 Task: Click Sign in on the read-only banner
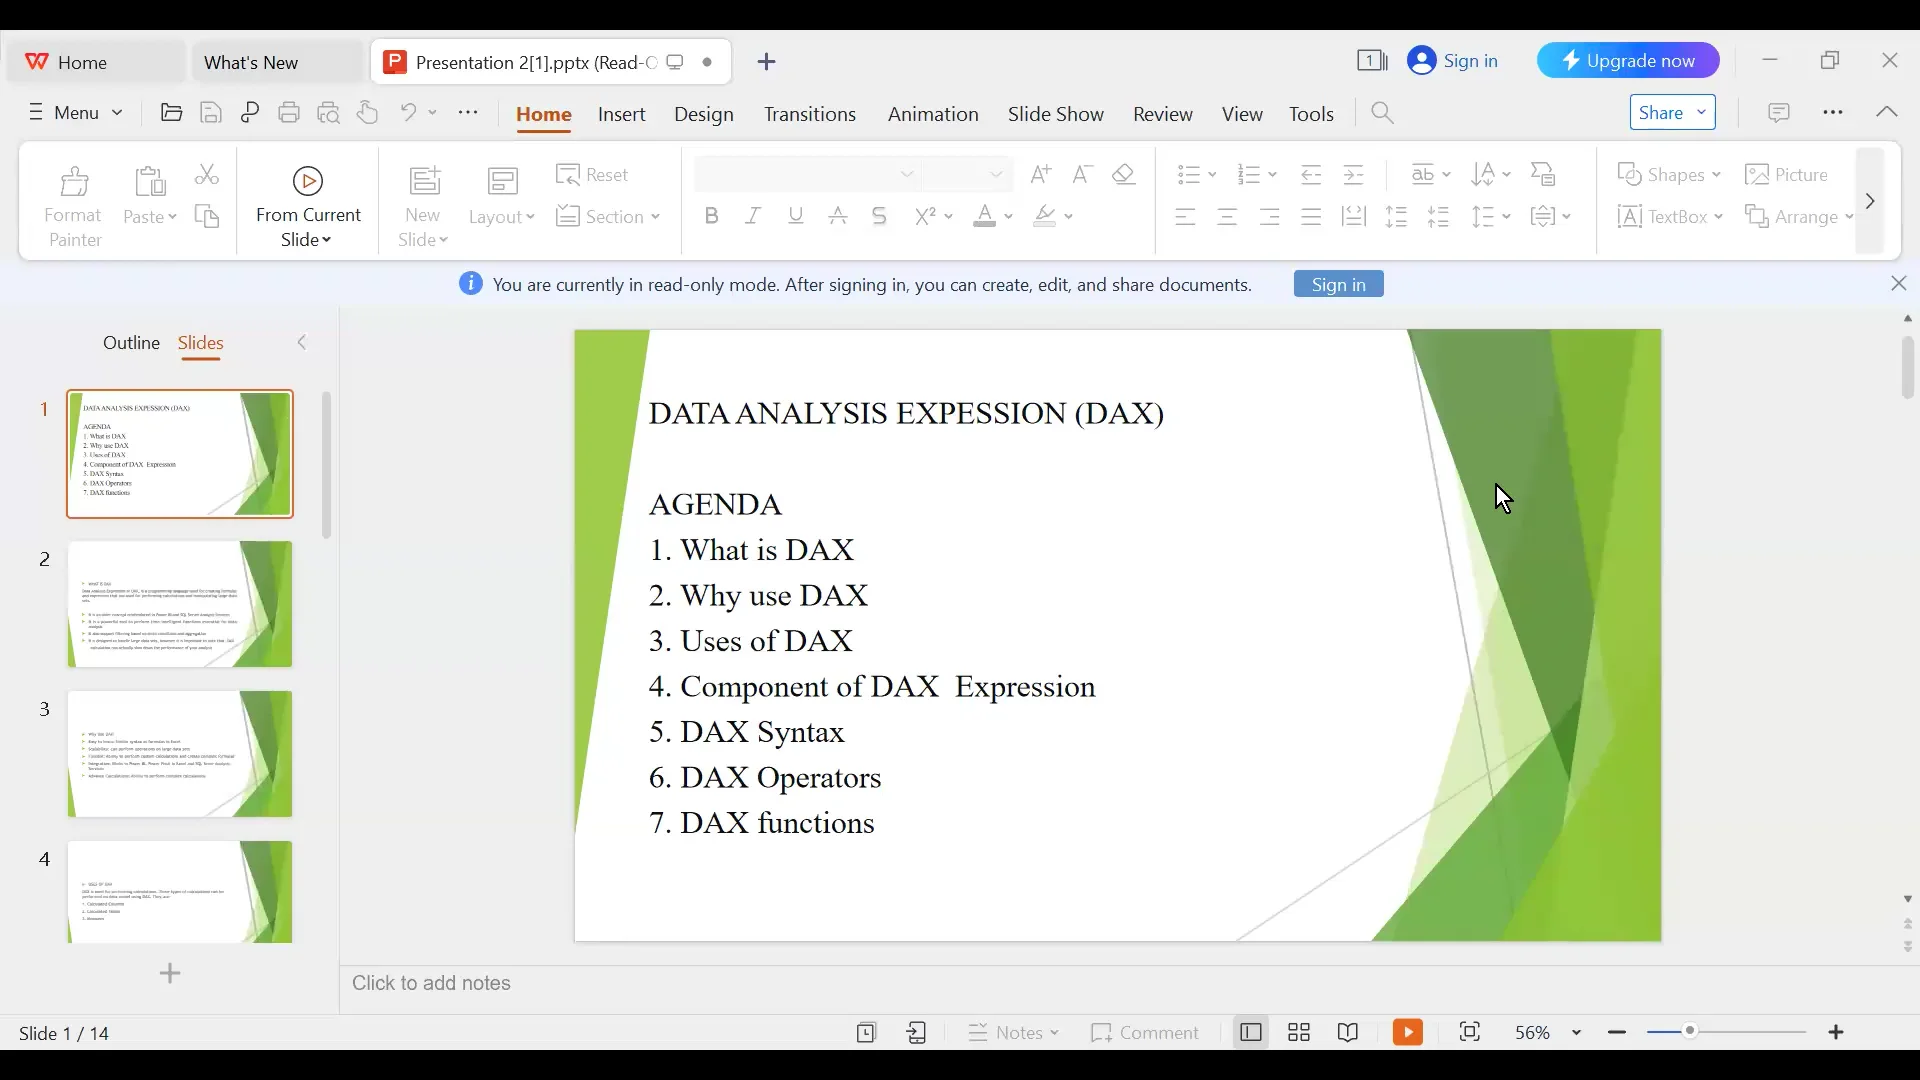[x=1338, y=284]
